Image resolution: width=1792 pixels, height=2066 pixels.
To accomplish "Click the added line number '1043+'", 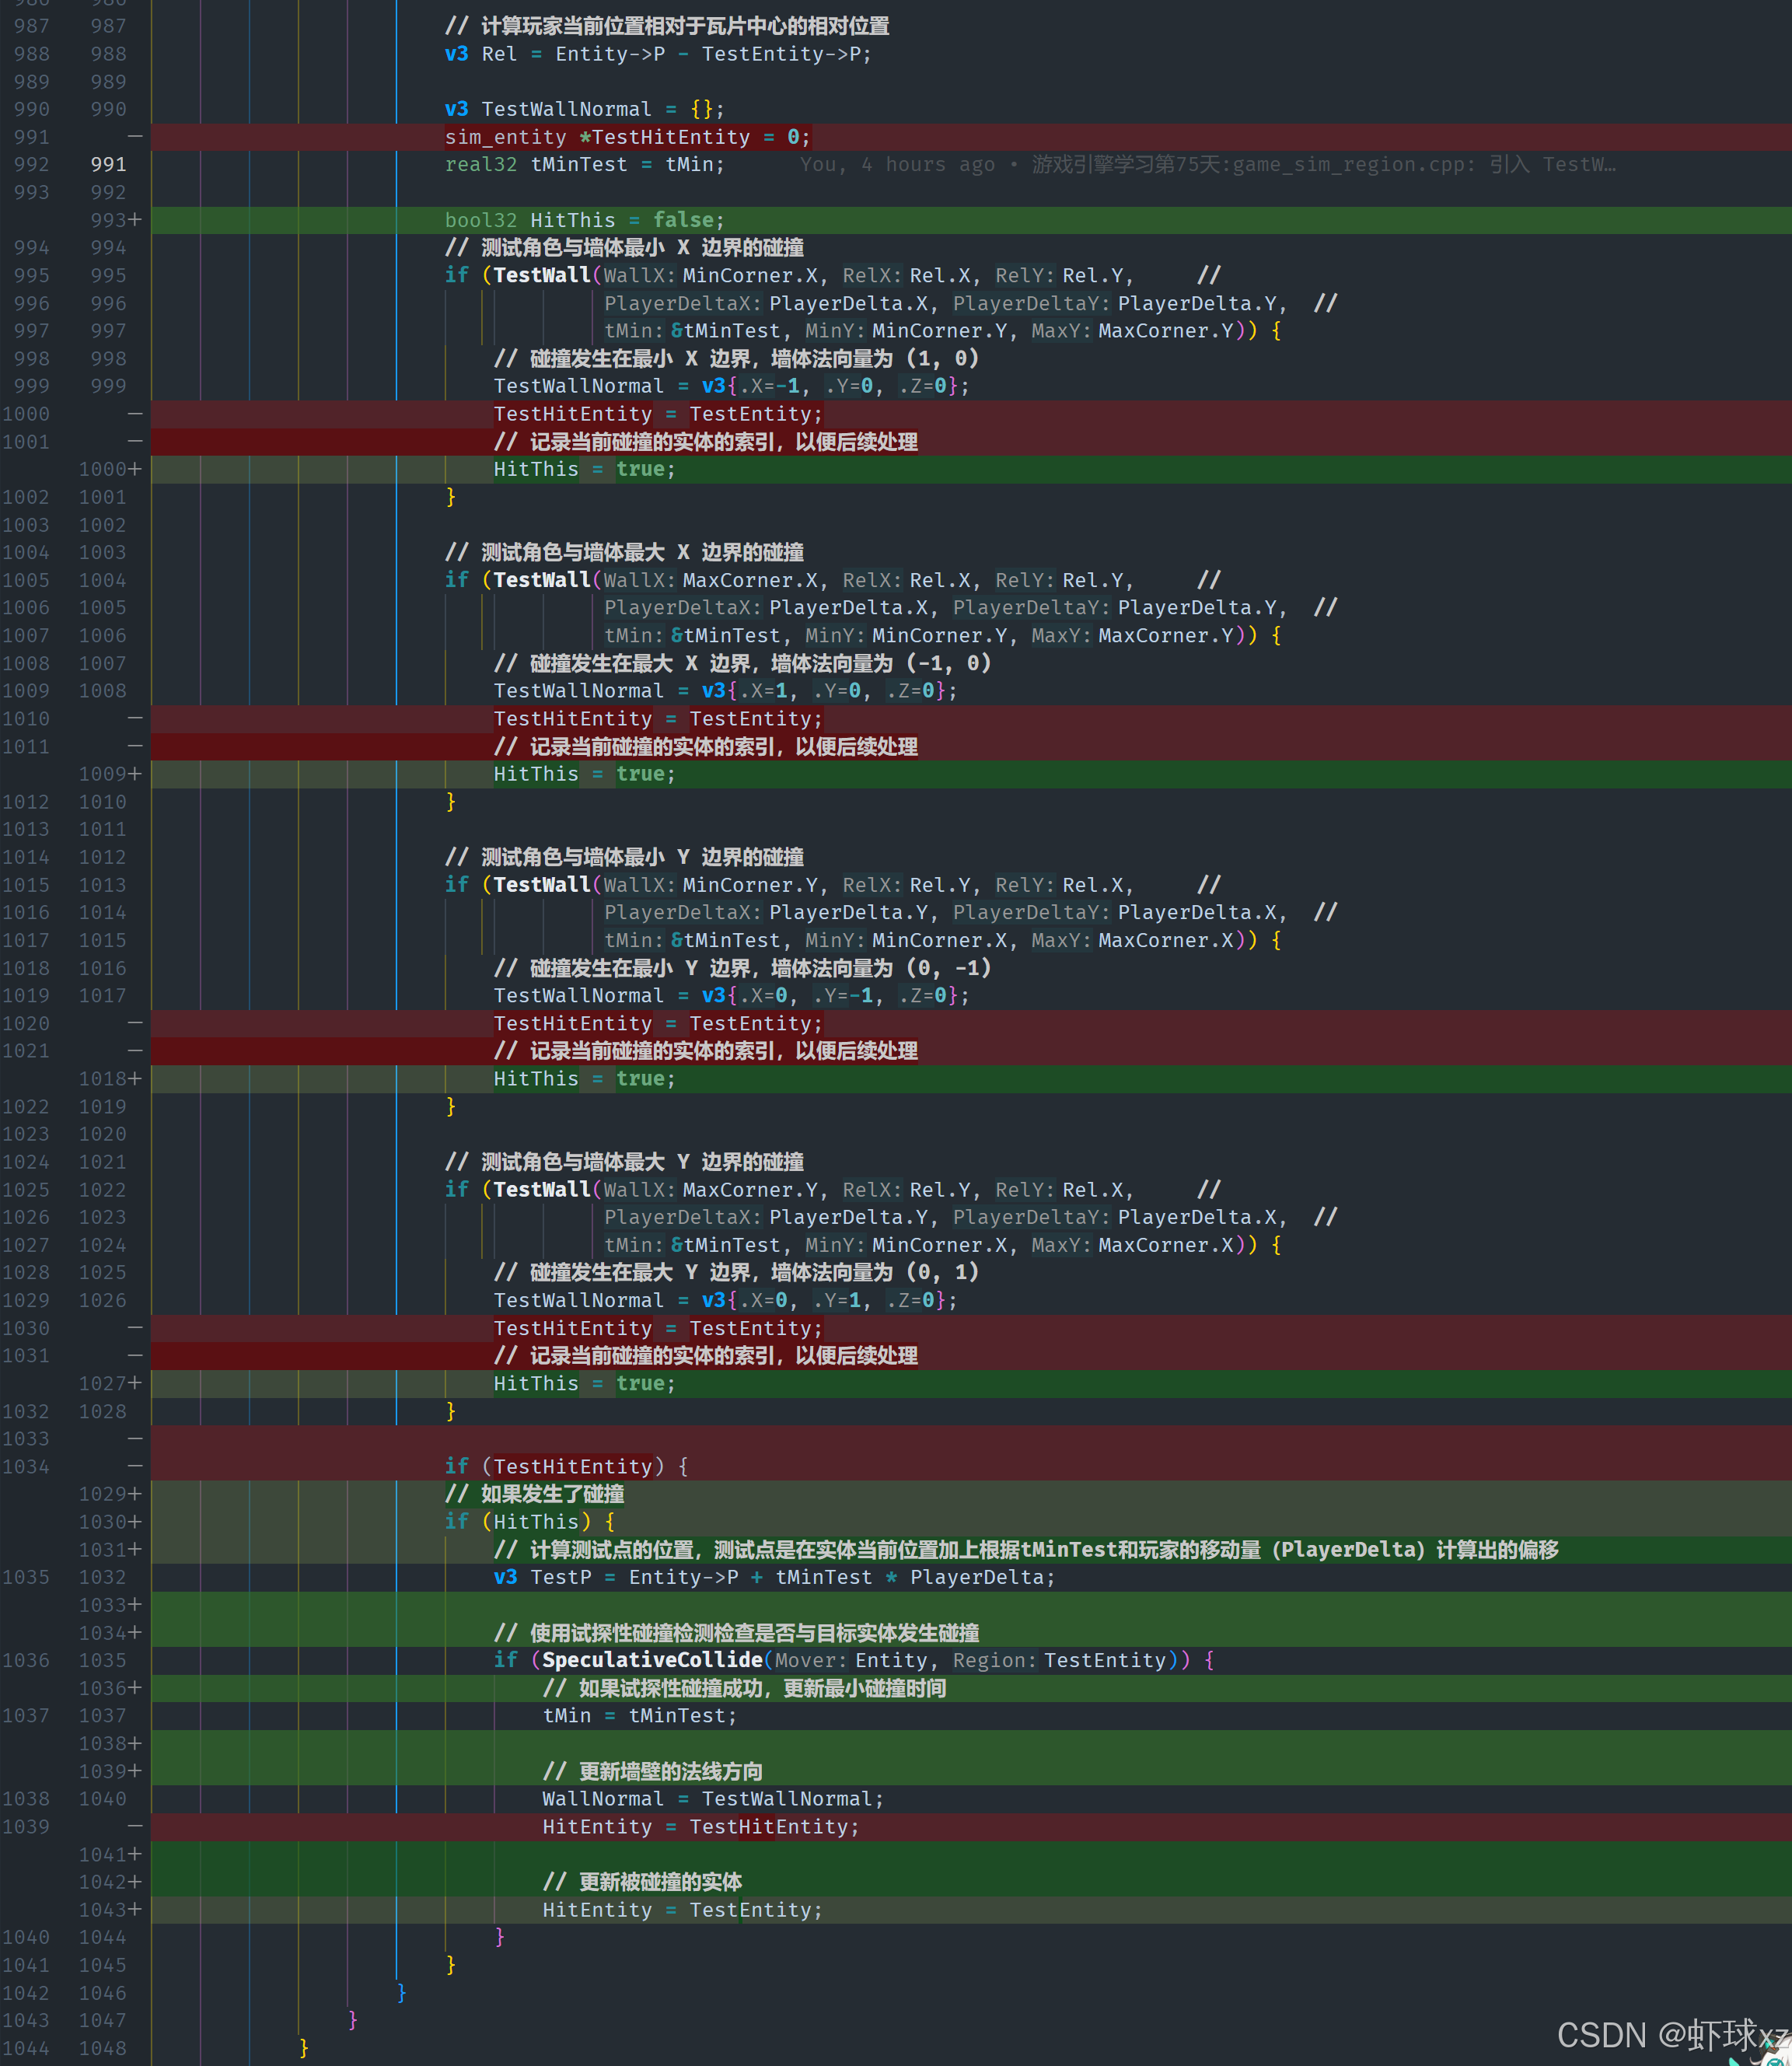I will pyautogui.click(x=110, y=1910).
